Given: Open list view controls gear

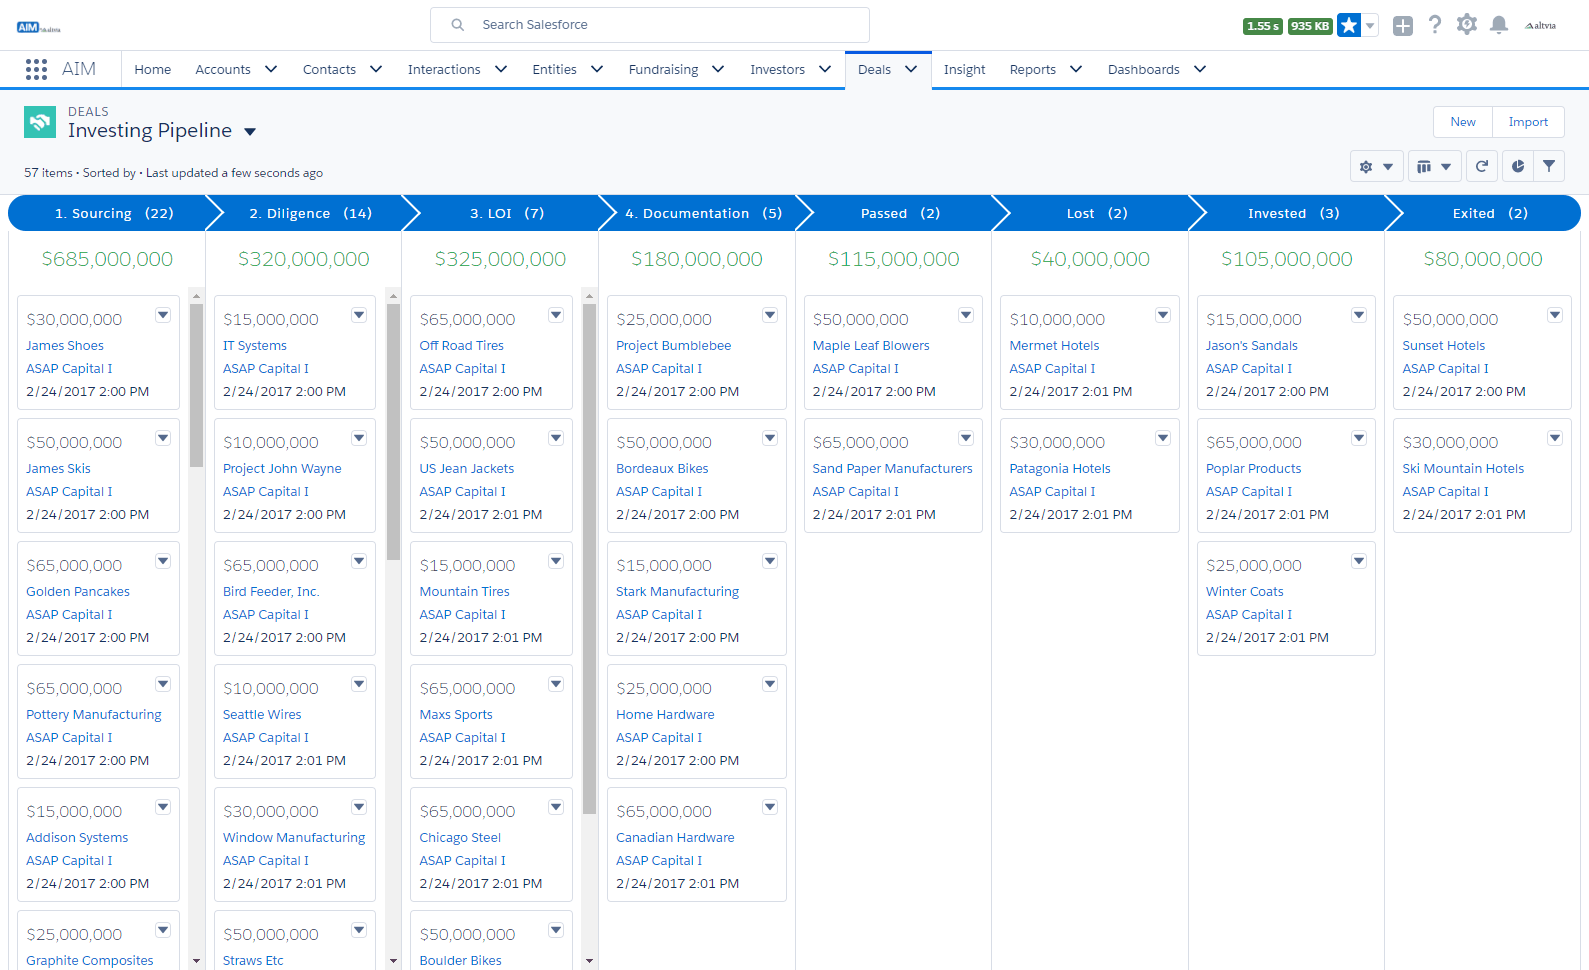Looking at the screenshot, I should pos(1376,167).
